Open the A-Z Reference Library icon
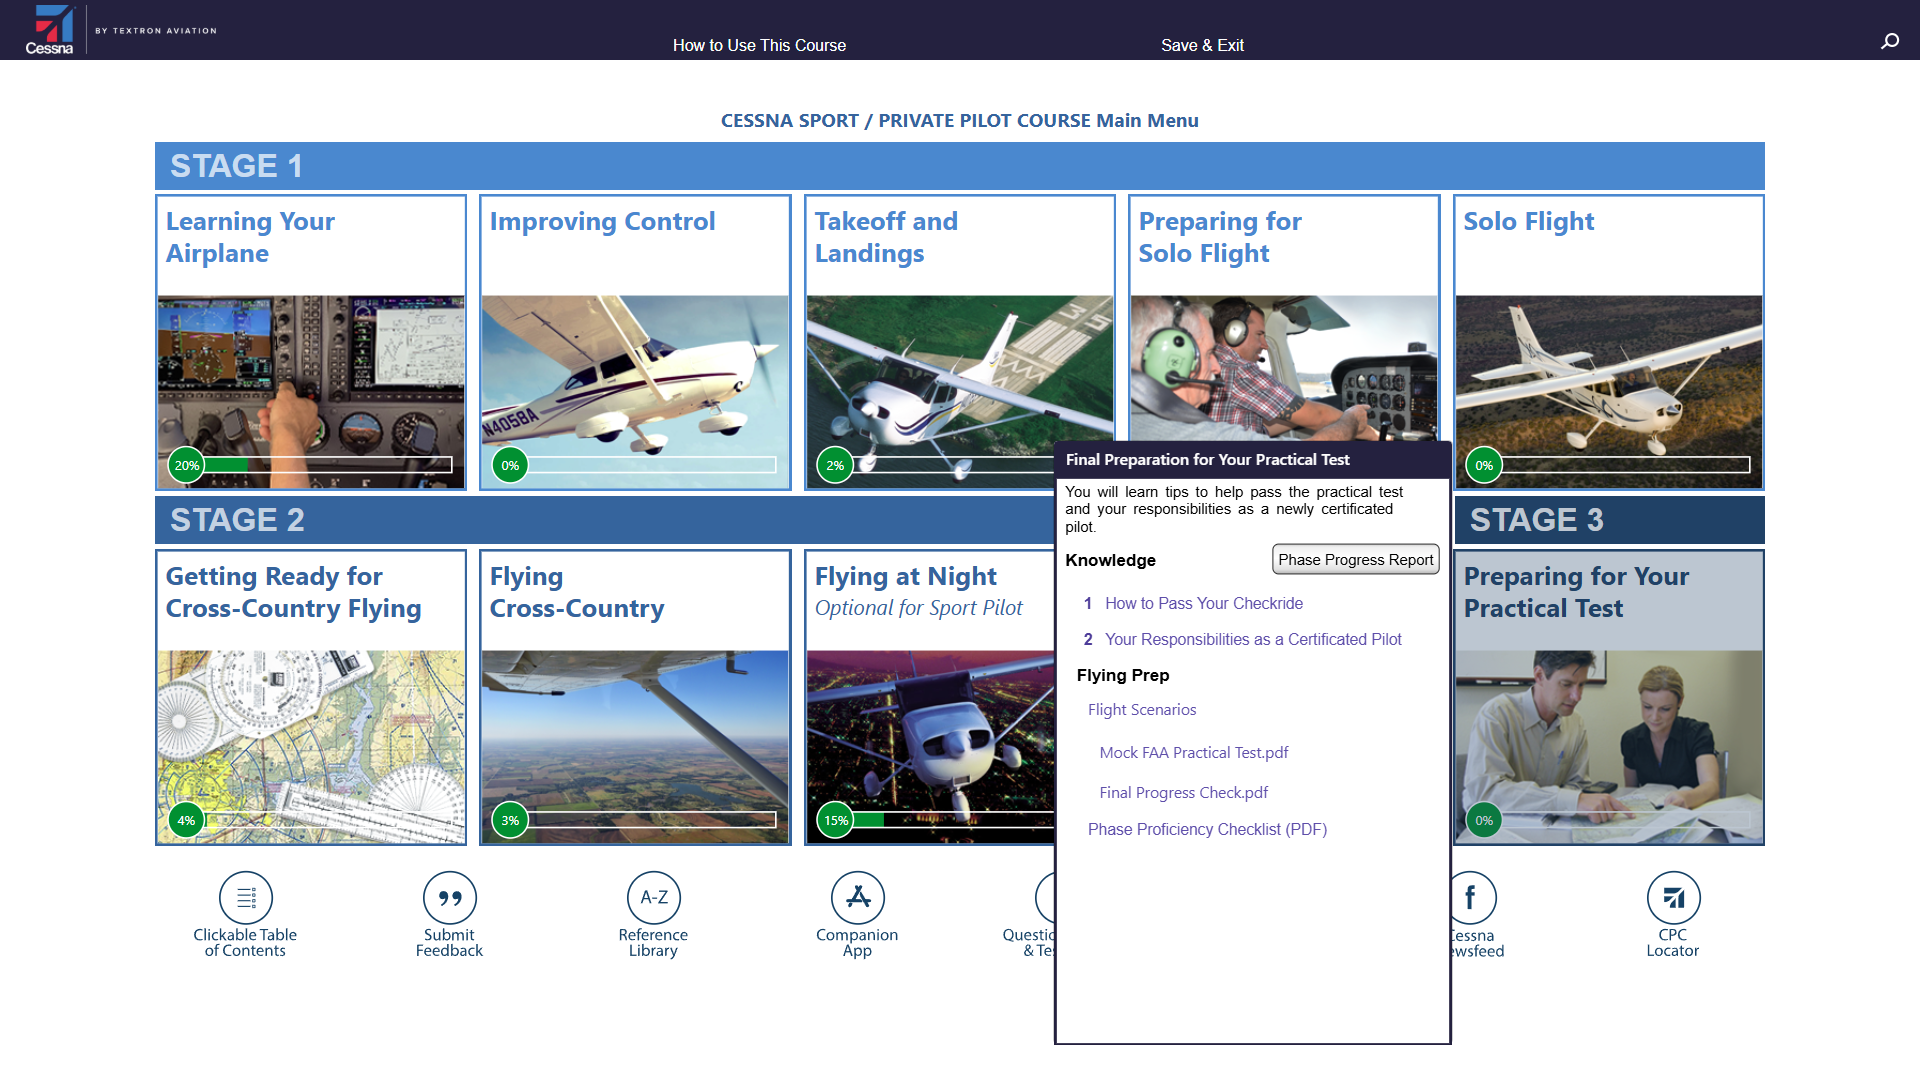This screenshot has height=1080, width=1920. tap(653, 898)
